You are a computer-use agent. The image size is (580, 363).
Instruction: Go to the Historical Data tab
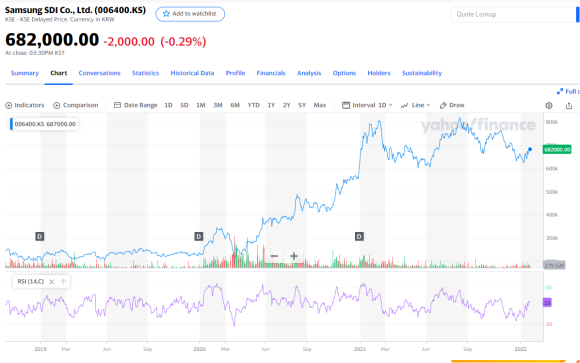coord(192,73)
